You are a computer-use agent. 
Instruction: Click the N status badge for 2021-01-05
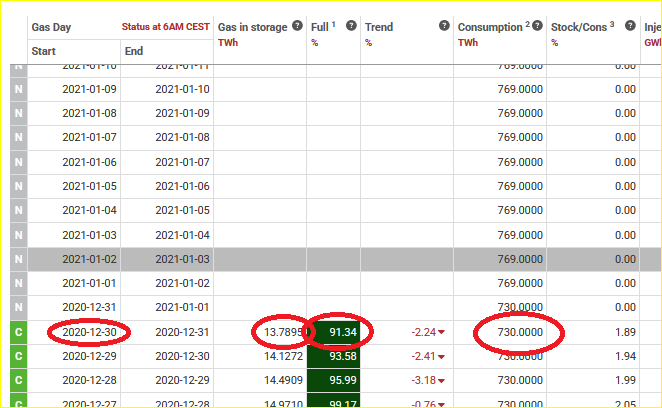pyautogui.click(x=19, y=186)
